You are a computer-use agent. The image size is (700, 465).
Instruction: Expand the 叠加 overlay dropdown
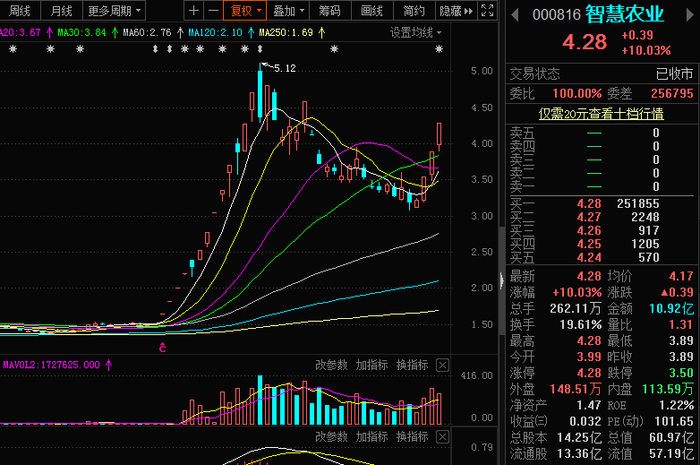click(288, 11)
